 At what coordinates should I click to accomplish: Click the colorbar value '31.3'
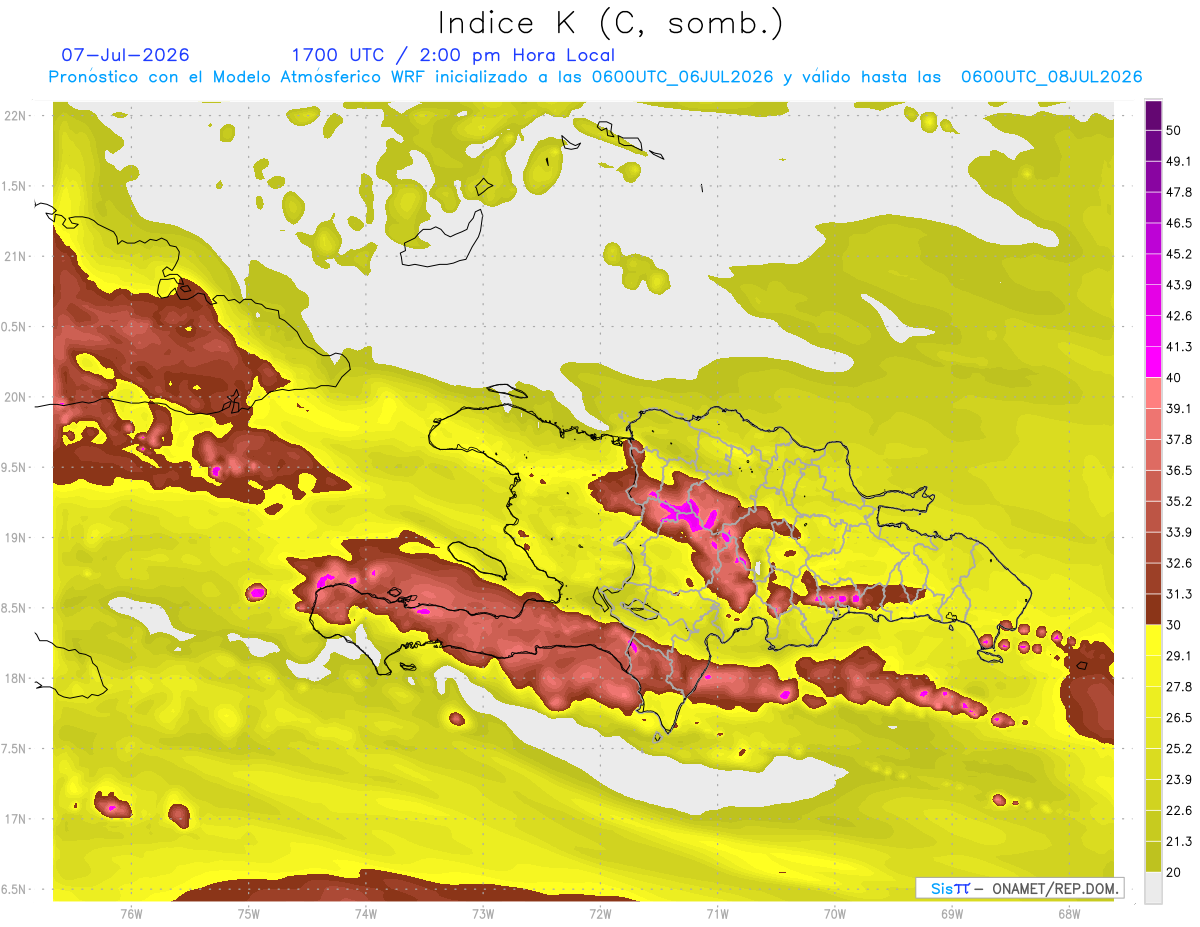tap(1178, 594)
